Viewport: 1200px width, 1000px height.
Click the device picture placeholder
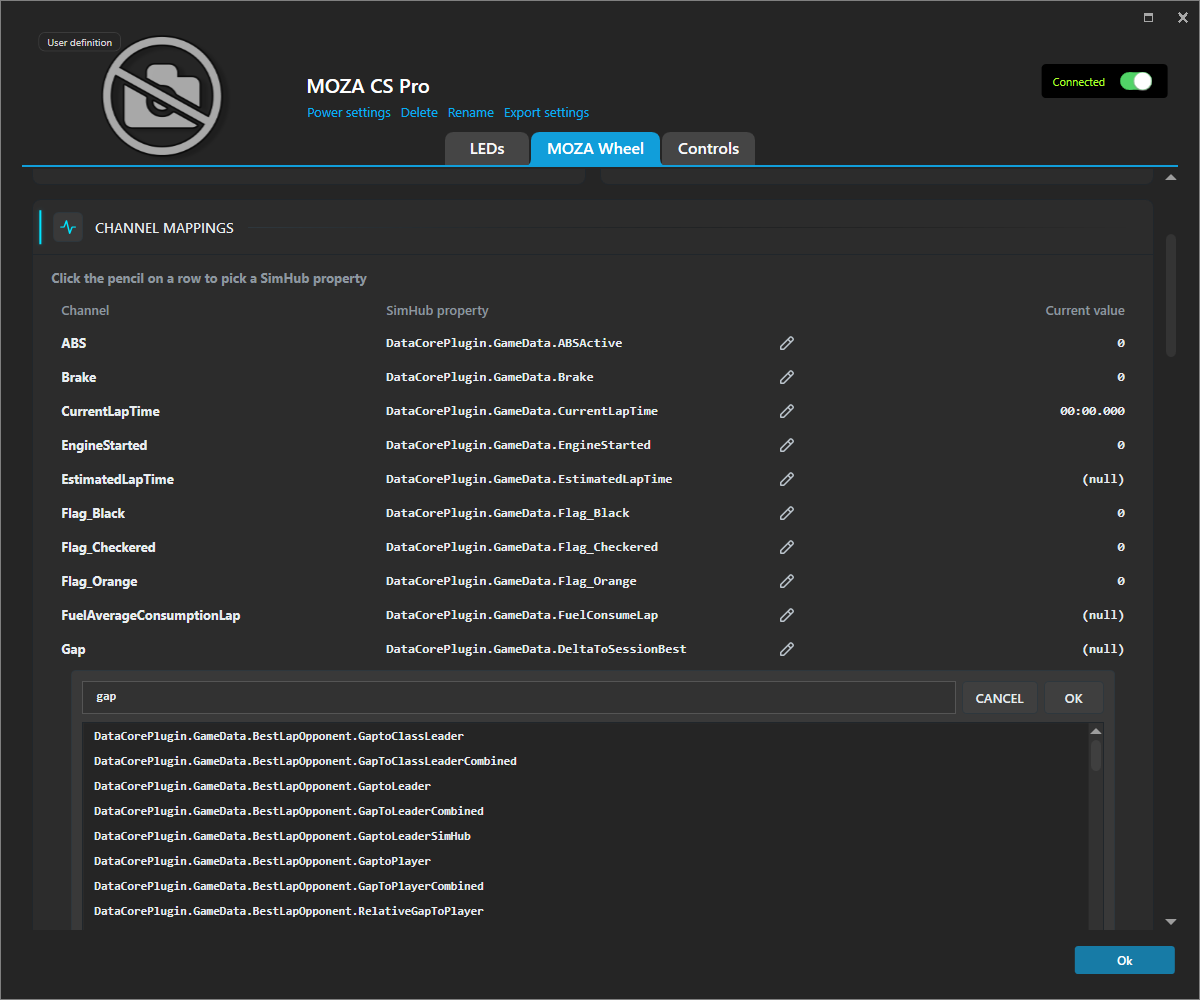162,95
